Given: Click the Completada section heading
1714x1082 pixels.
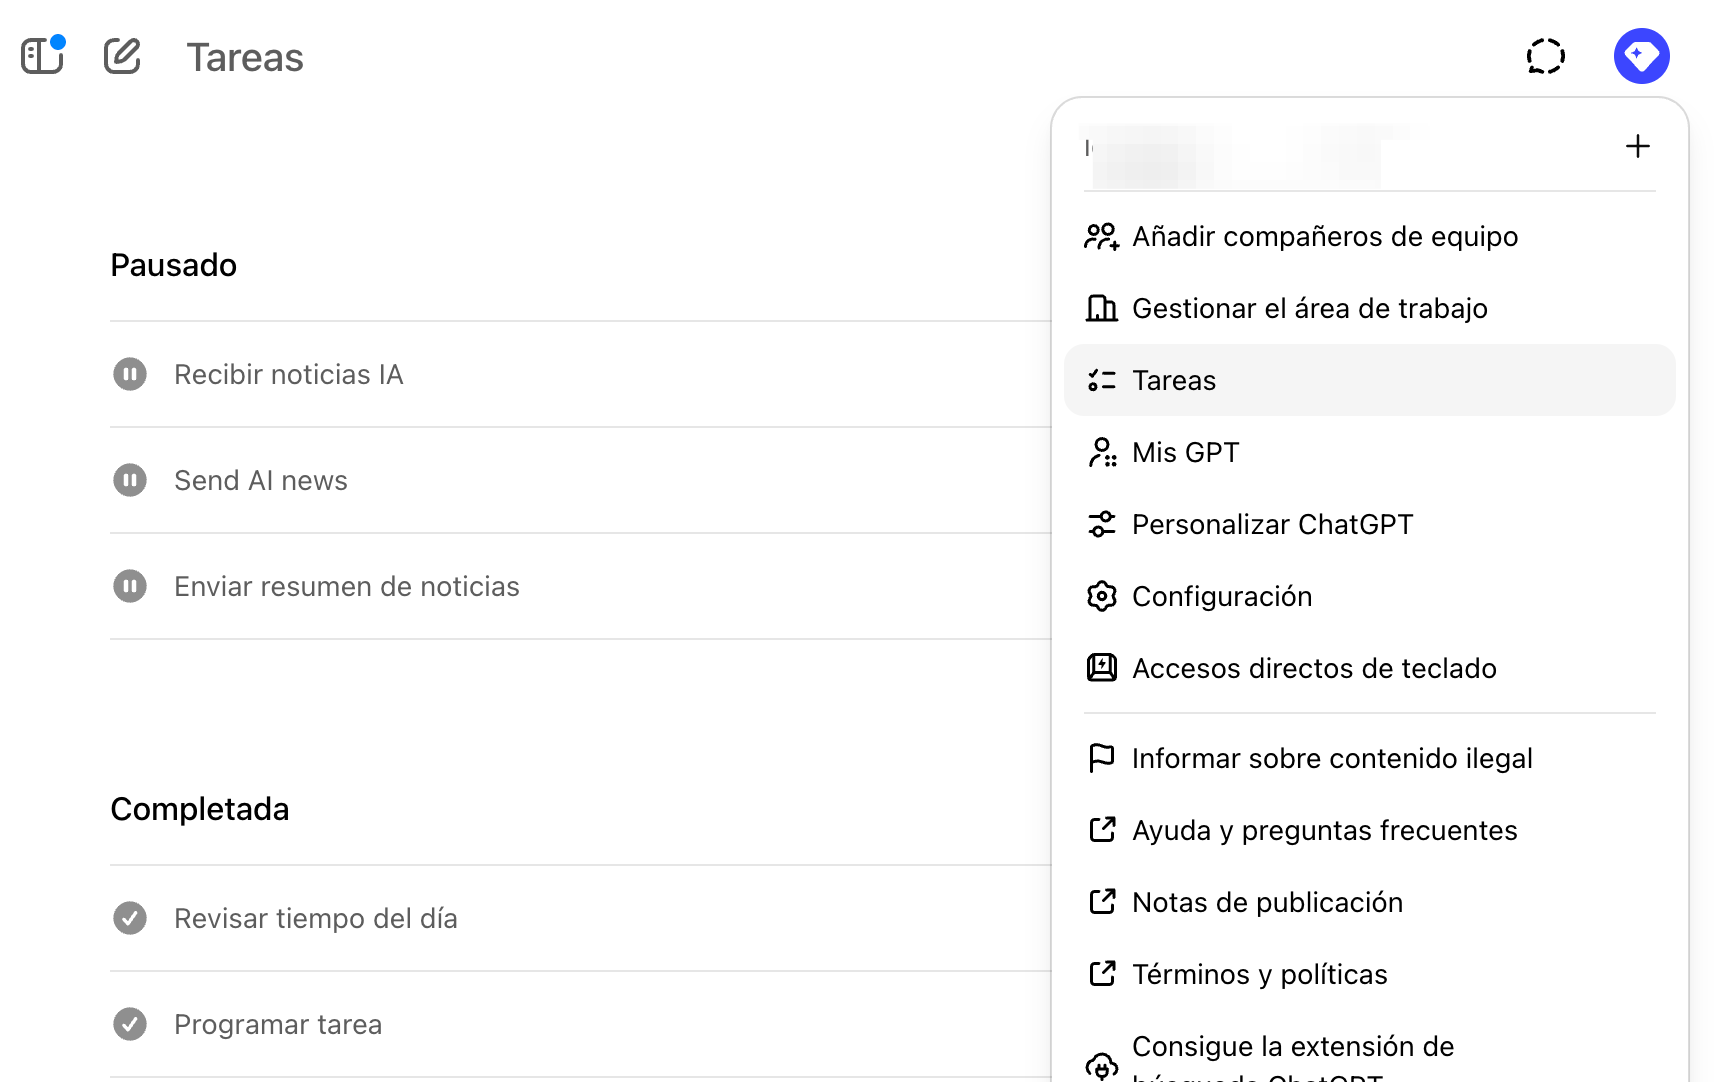Looking at the screenshot, I should point(200,809).
